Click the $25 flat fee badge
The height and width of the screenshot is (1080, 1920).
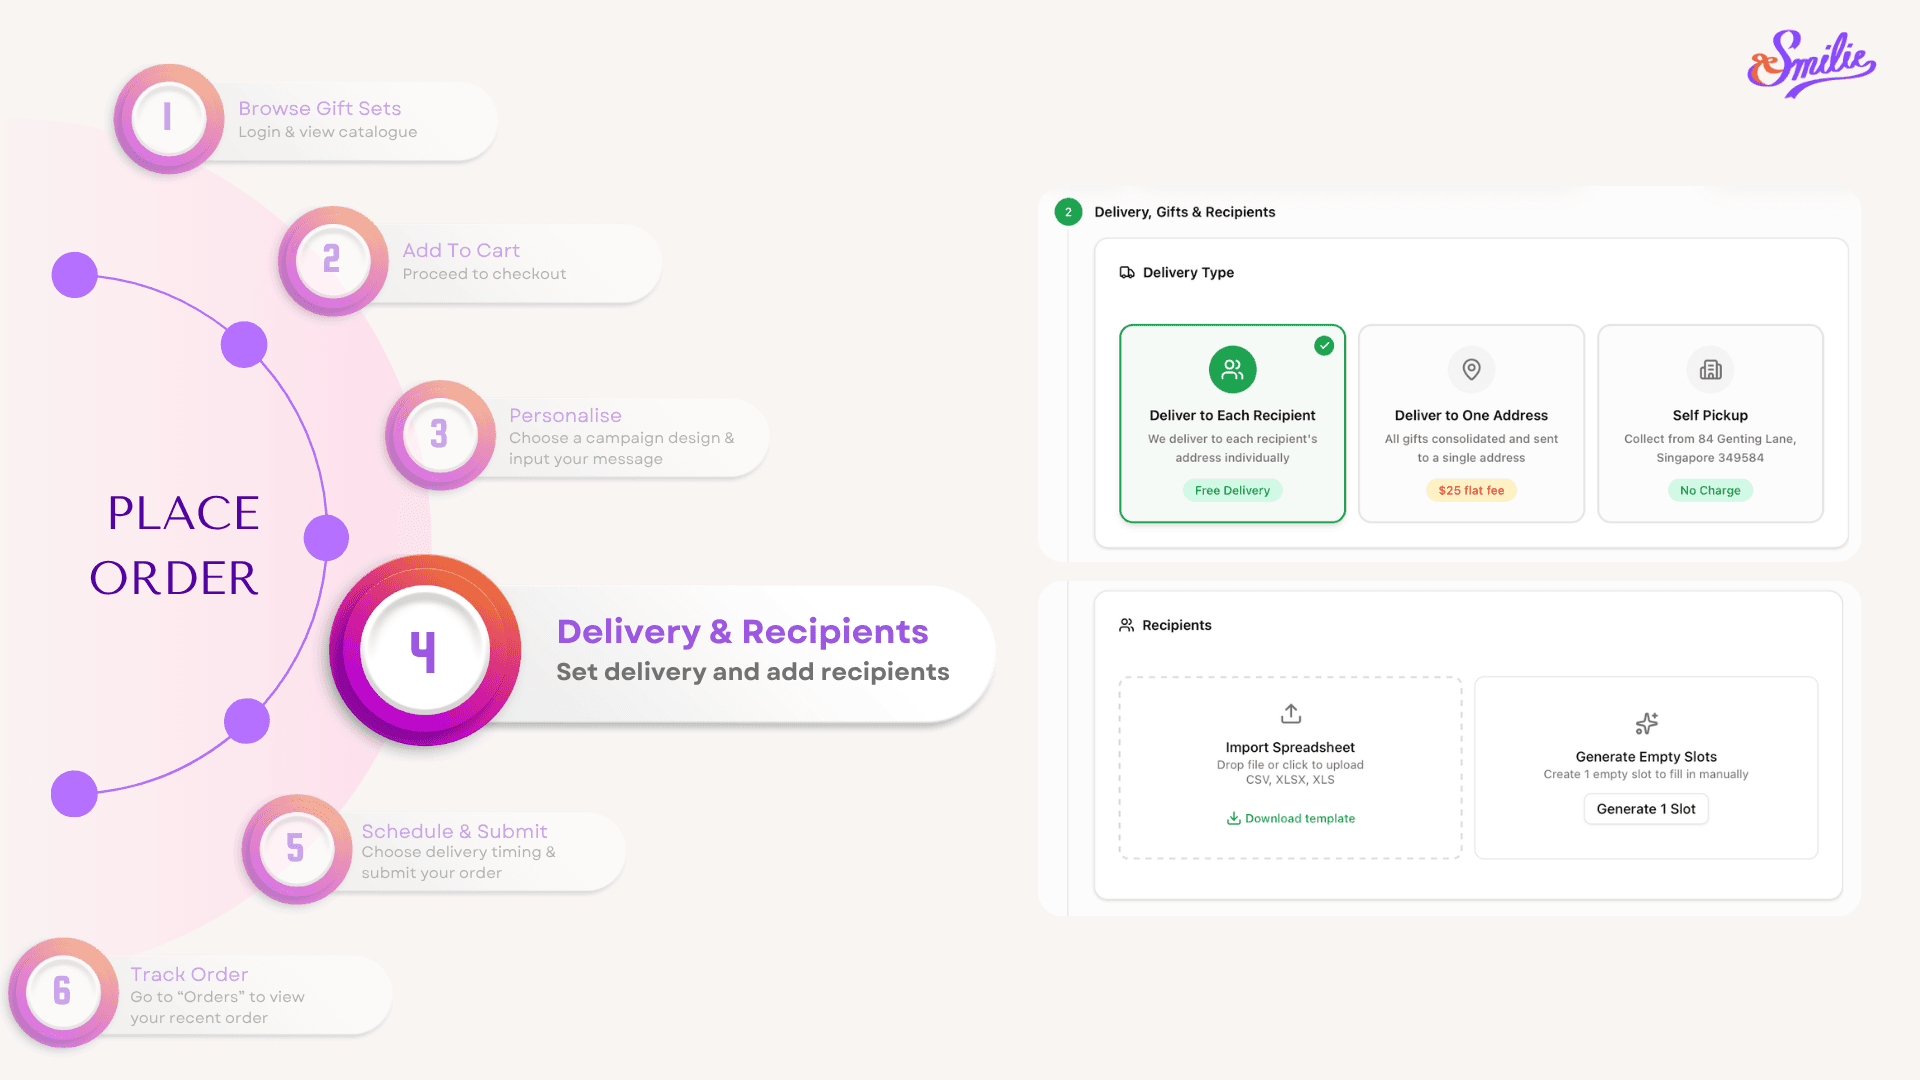[x=1471, y=490]
